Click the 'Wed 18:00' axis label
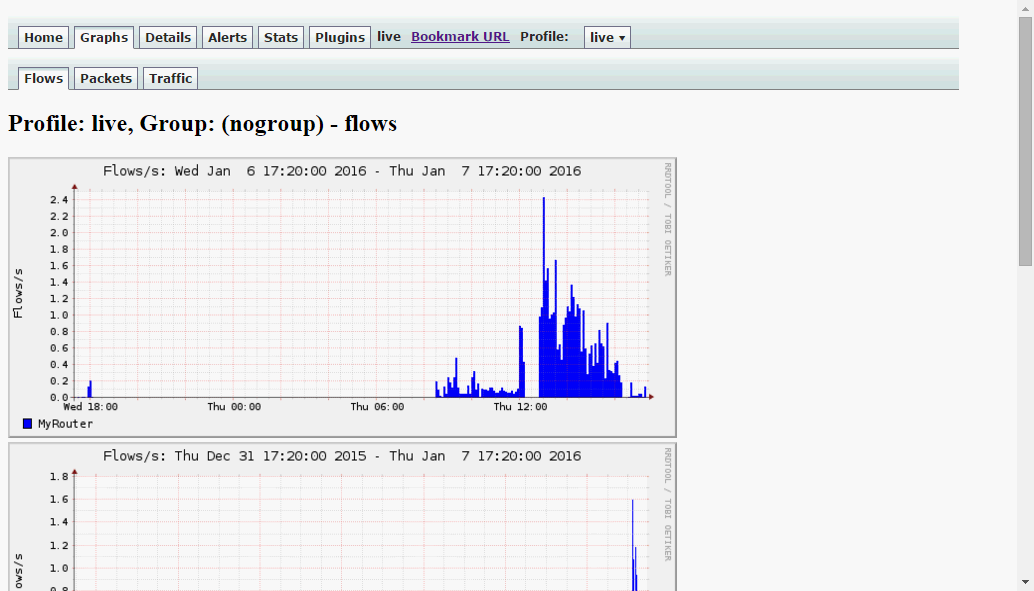This screenshot has width=1034, height=591. tap(90, 407)
